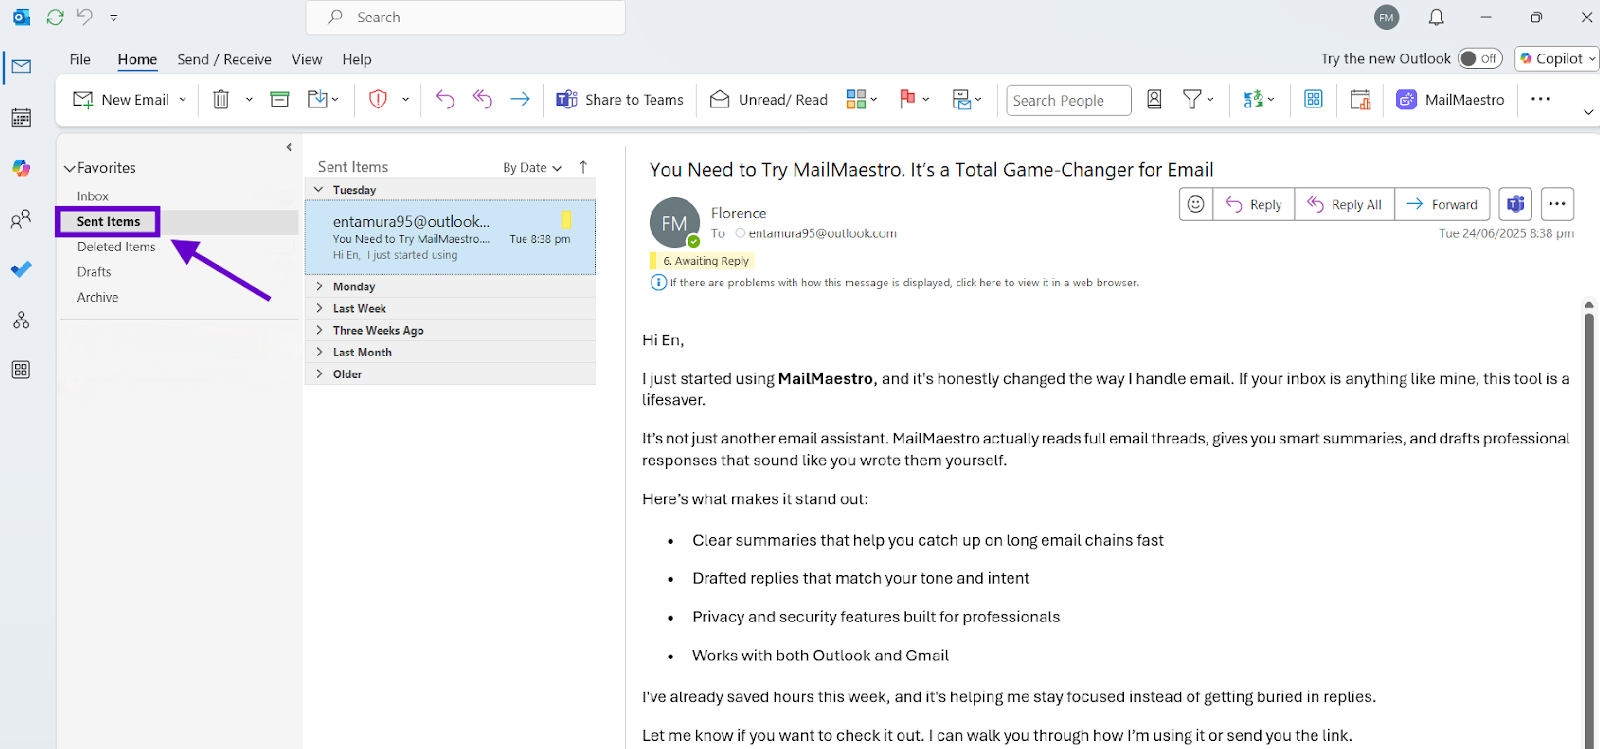This screenshot has height=749, width=1600.
Task: Click the Translate icon in ribbon
Action: tap(1253, 99)
